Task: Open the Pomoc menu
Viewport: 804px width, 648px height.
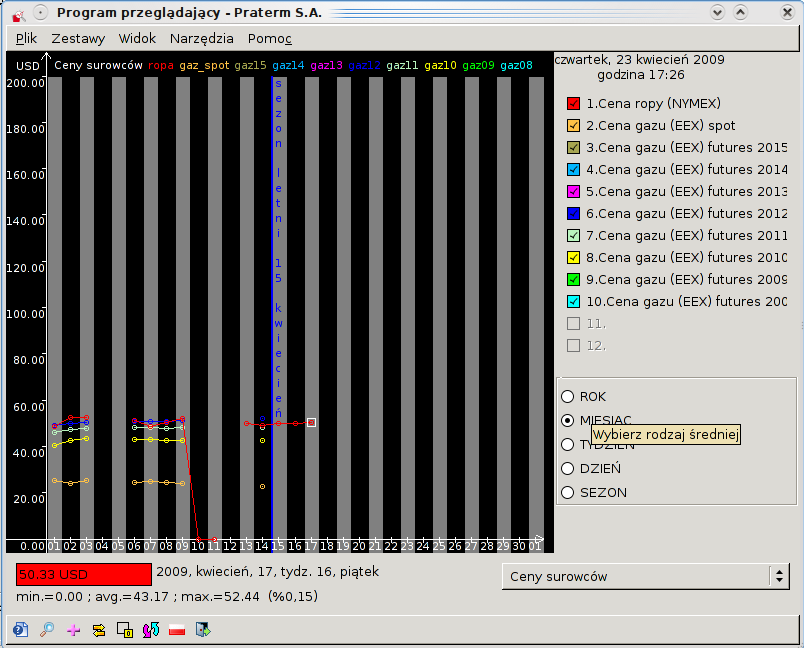Action: 270,38
